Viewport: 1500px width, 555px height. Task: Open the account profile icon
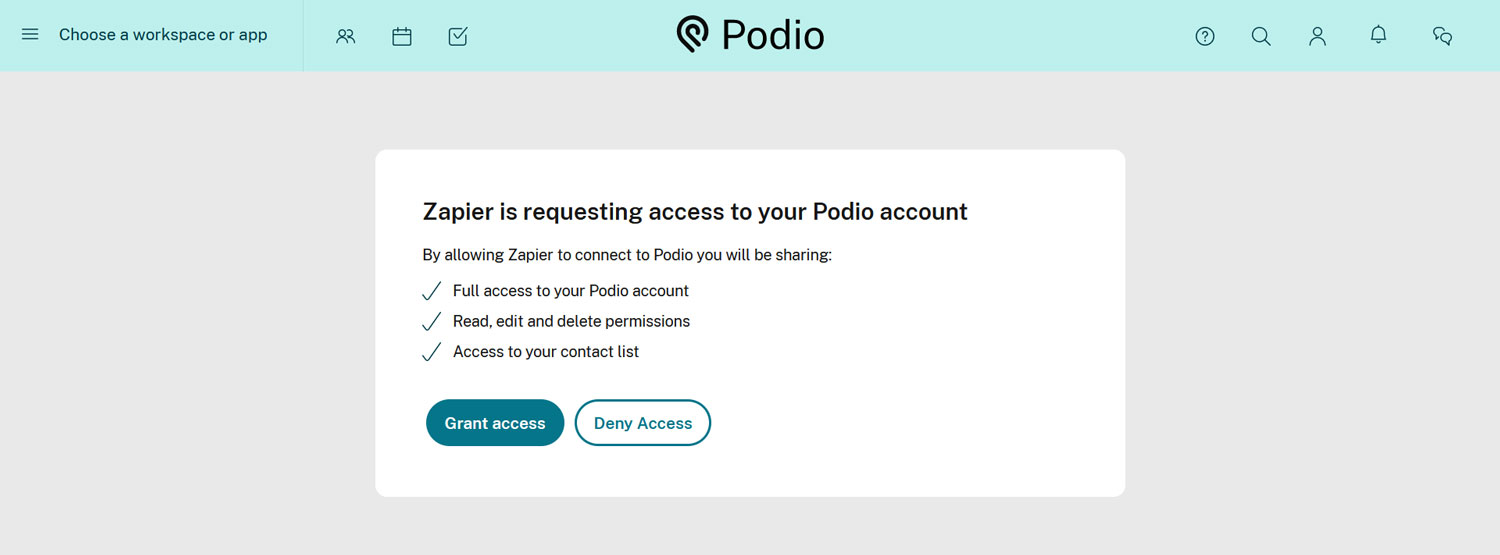1318,36
